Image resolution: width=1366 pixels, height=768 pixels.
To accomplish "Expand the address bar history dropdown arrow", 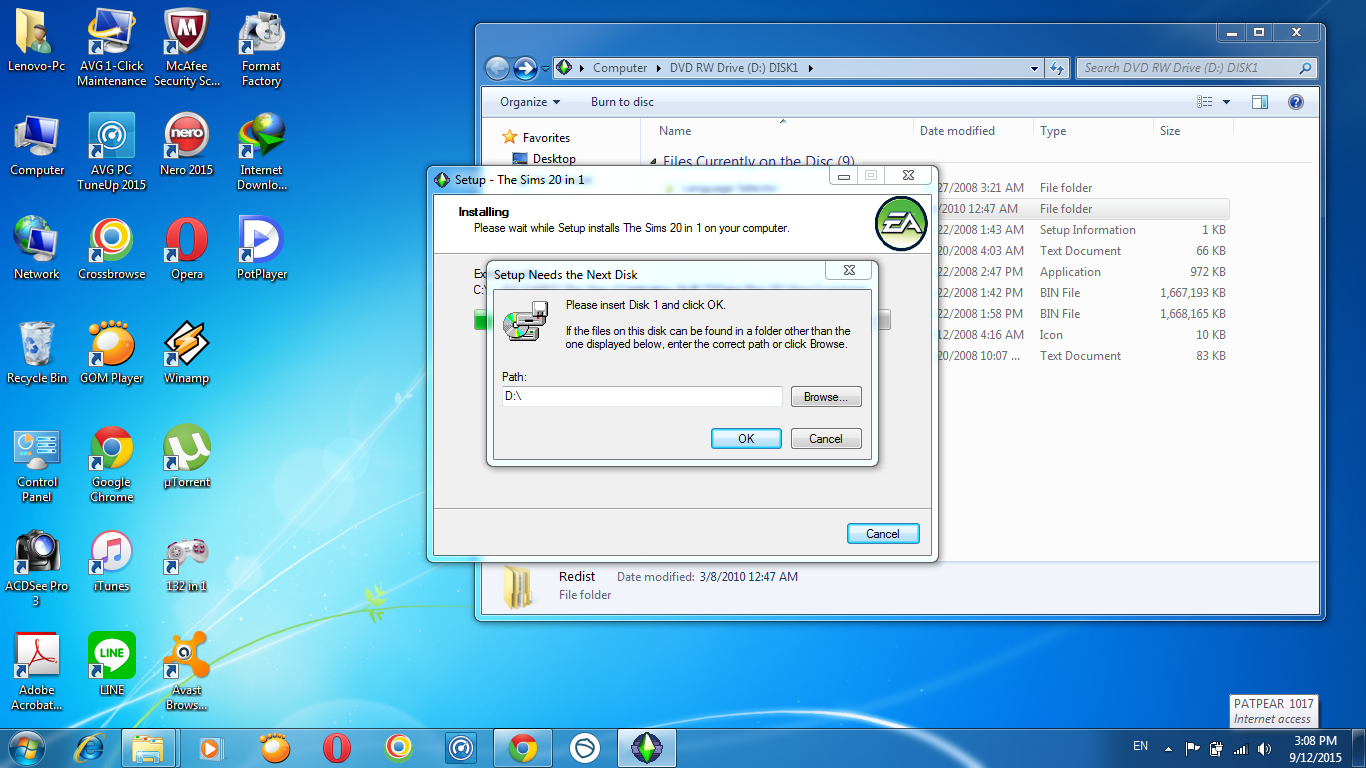I will (x=1035, y=69).
